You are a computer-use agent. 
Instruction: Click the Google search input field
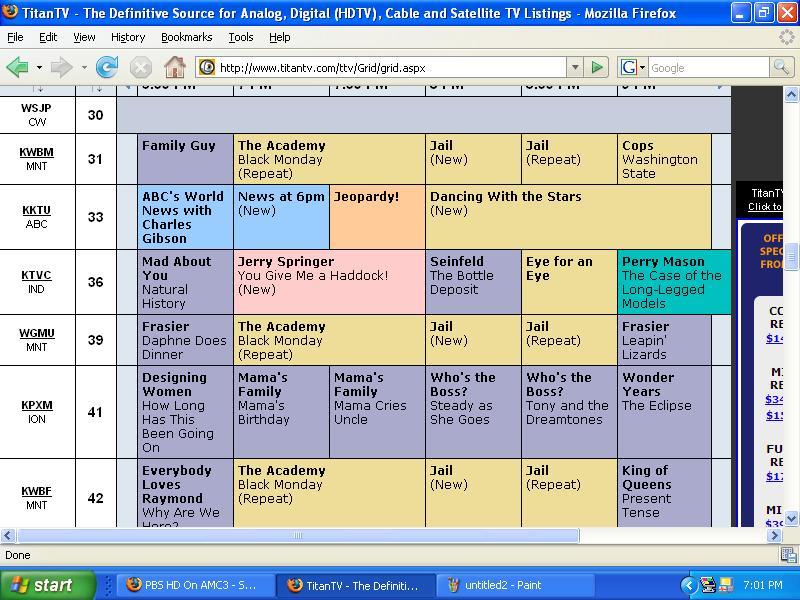pyautogui.click(x=709, y=67)
